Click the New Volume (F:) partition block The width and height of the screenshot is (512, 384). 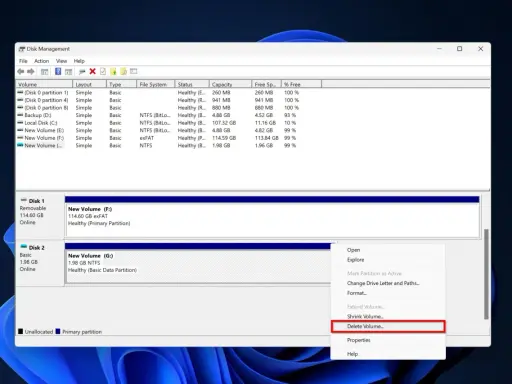click(x=272, y=217)
